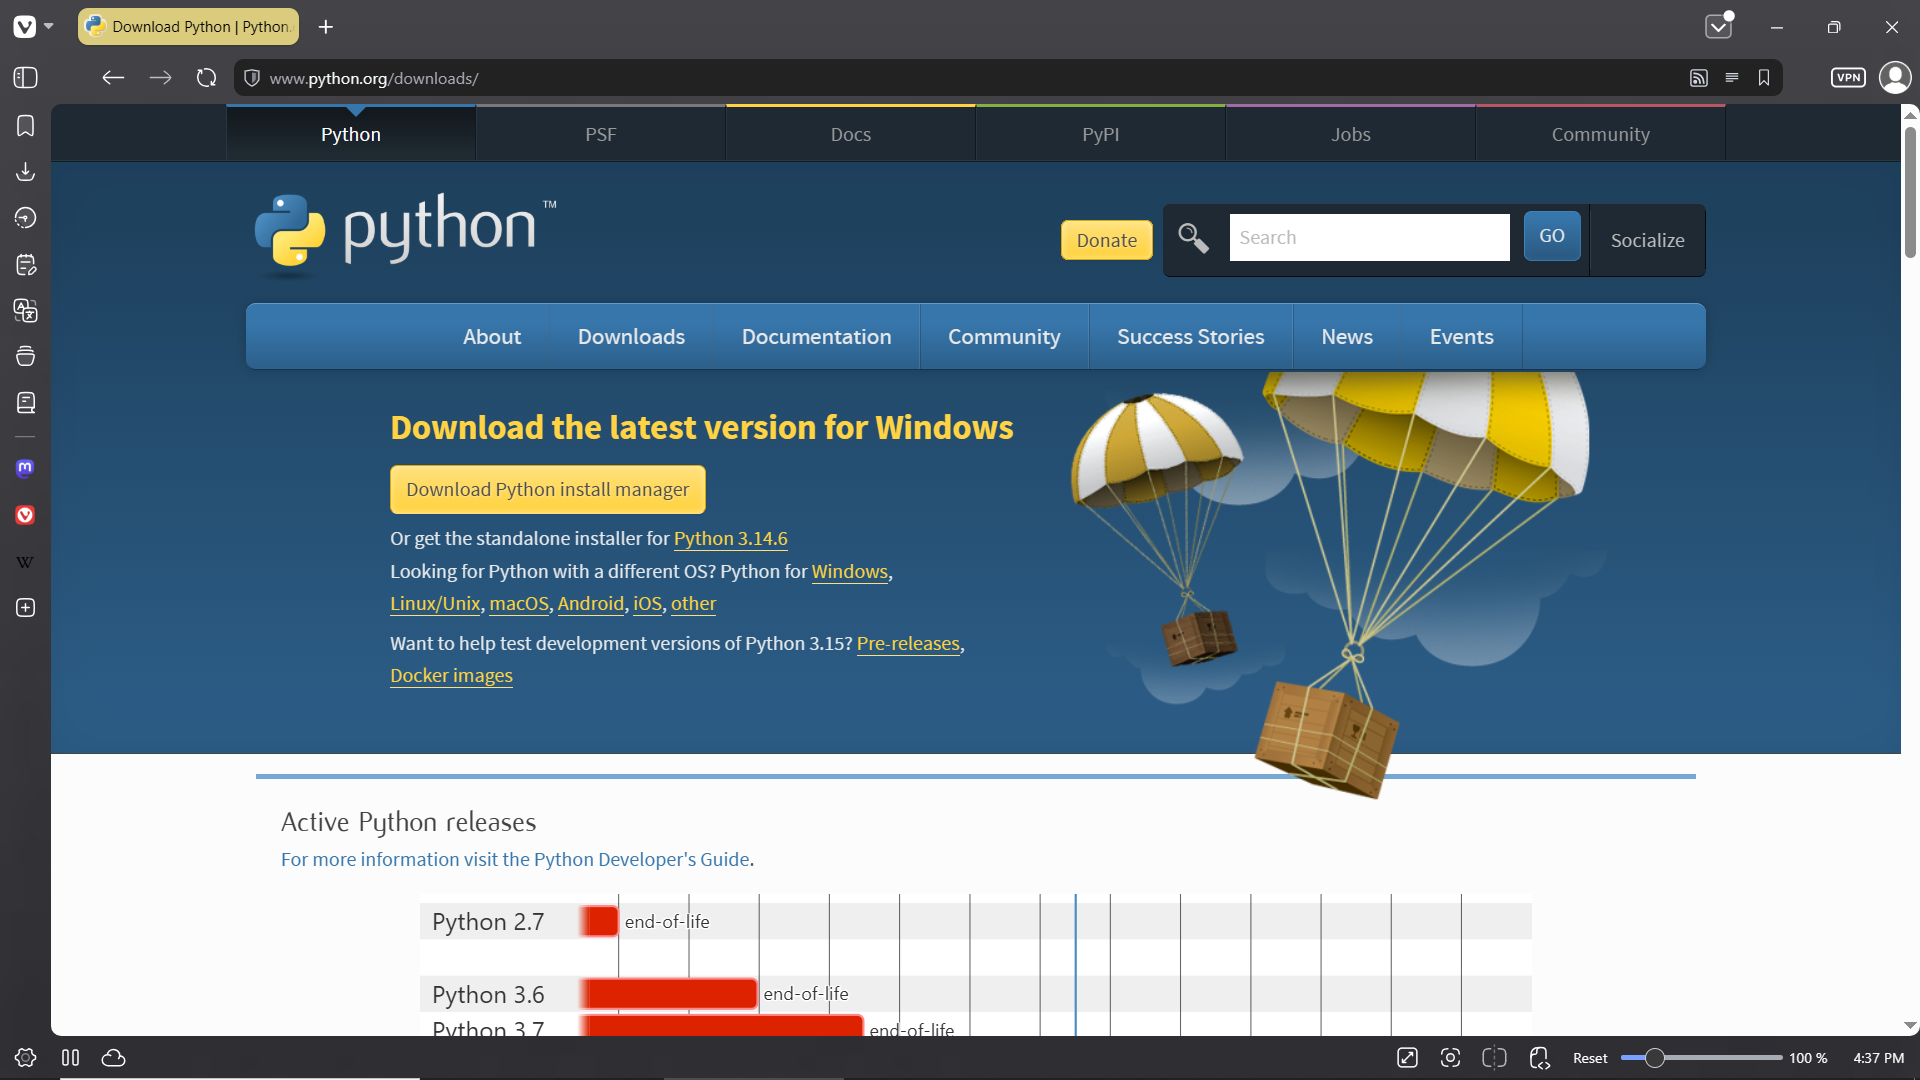Toggle the VPN button
1920x1080 pixels.
point(1848,78)
